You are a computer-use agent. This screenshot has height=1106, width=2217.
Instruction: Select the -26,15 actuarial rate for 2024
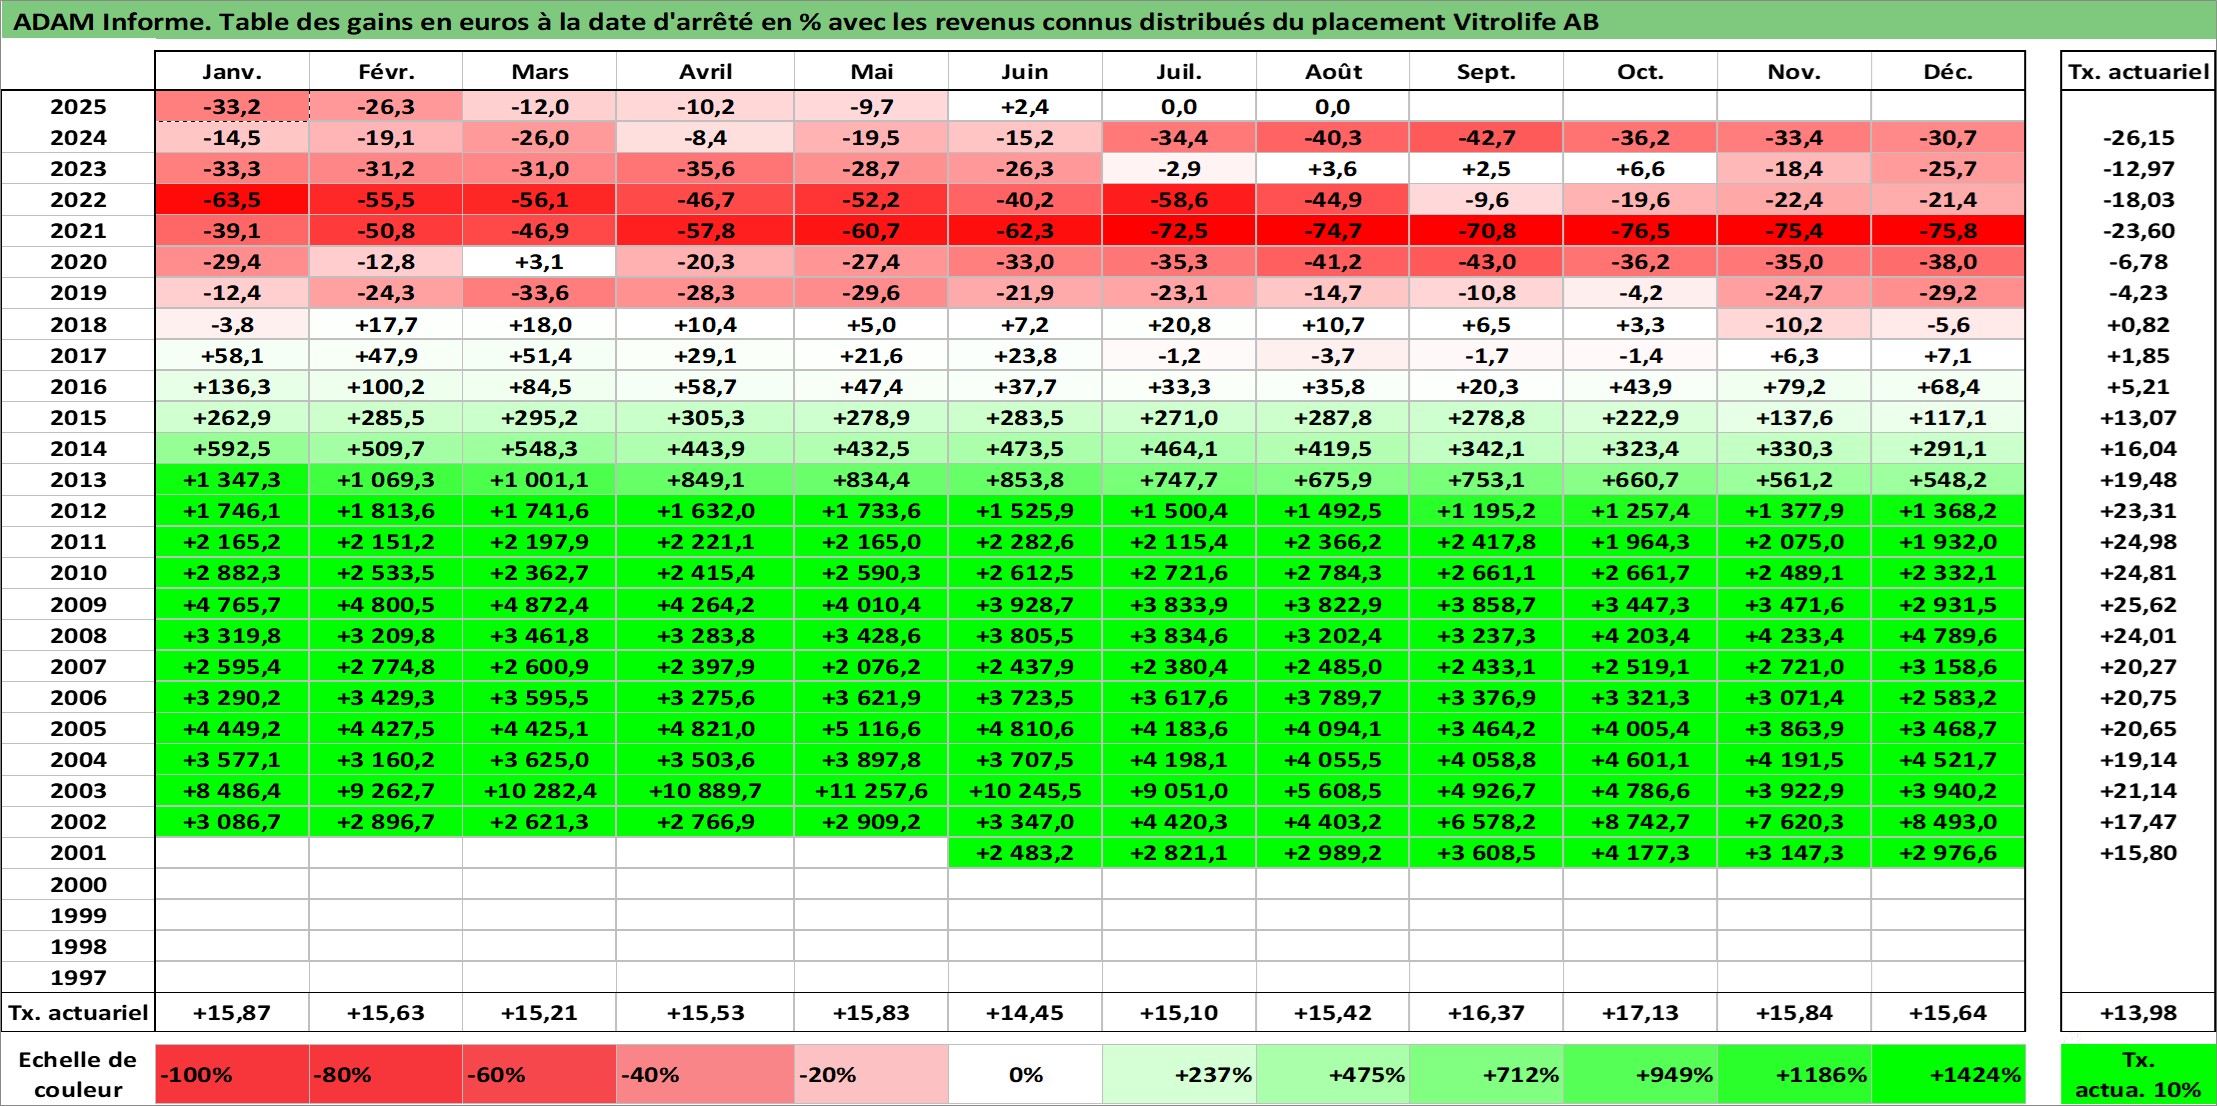pyautogui.click(x=2138, y=138)
